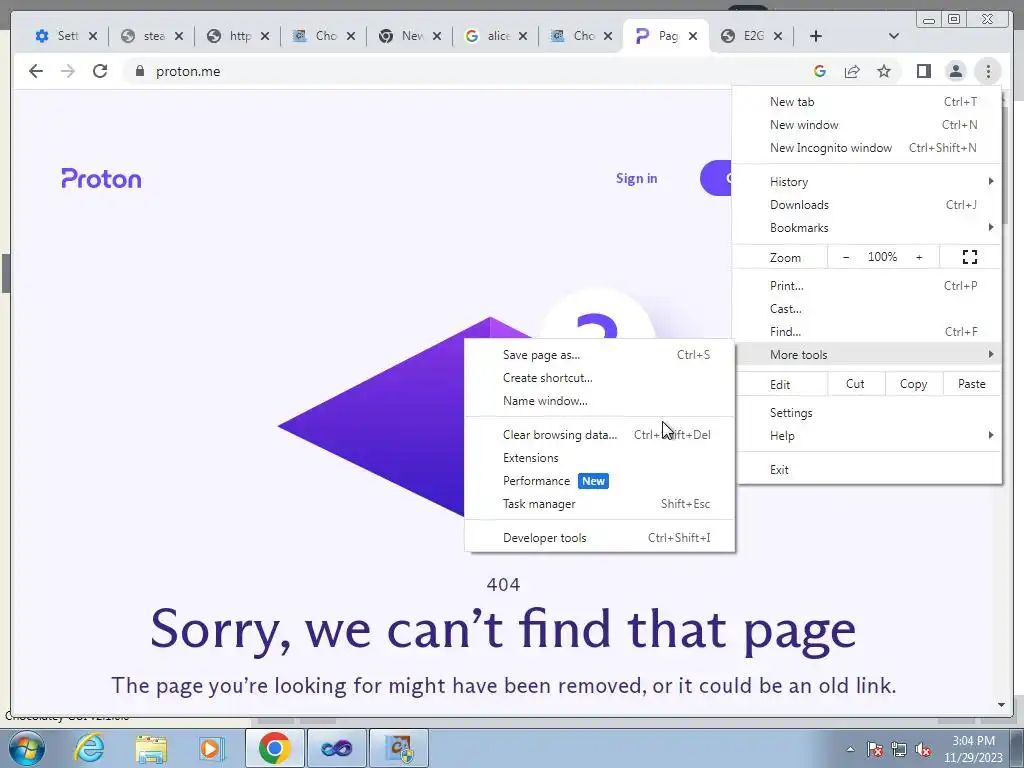Screen dimensions: 1024x768
Task: Click the Google icon in address bar
Action: tap(820, 71)
